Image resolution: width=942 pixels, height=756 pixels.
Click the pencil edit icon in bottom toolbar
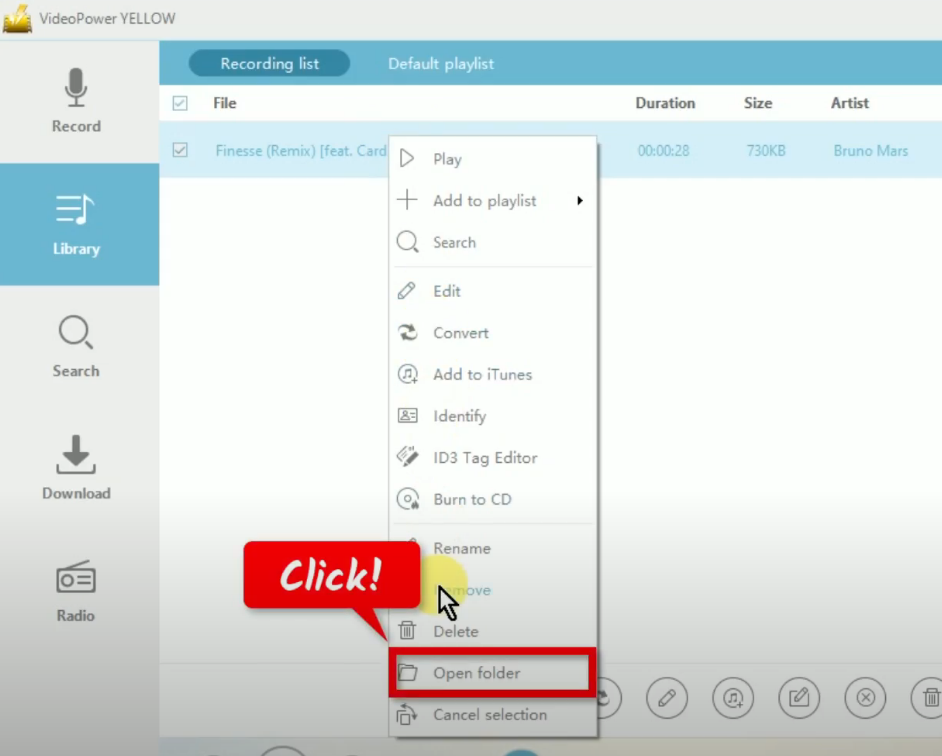(x=666, y=697)
